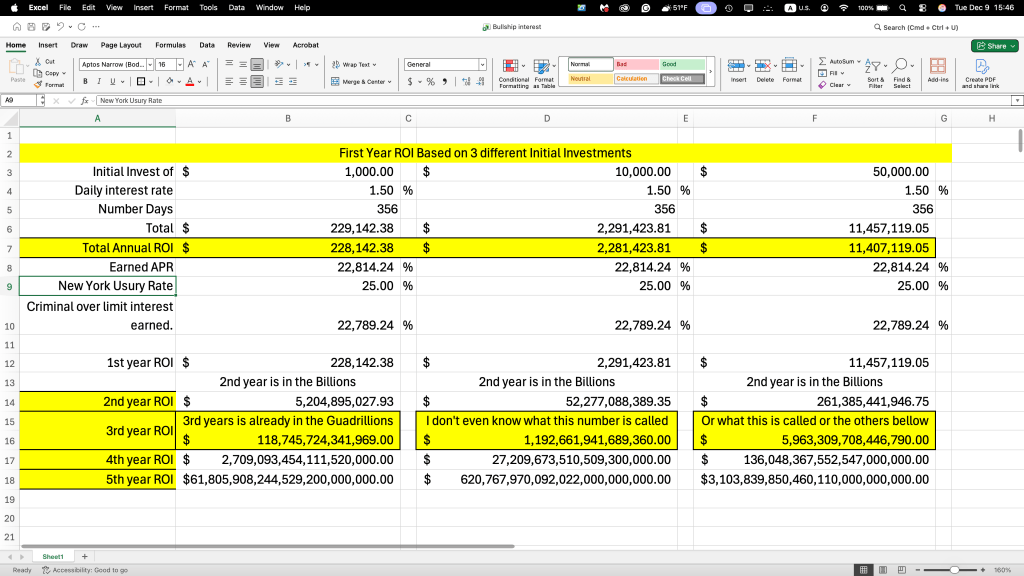Toggle Bold formatting
This screenshot has width=1024, height=576.
pyautogui.click(x=85, y=82)
